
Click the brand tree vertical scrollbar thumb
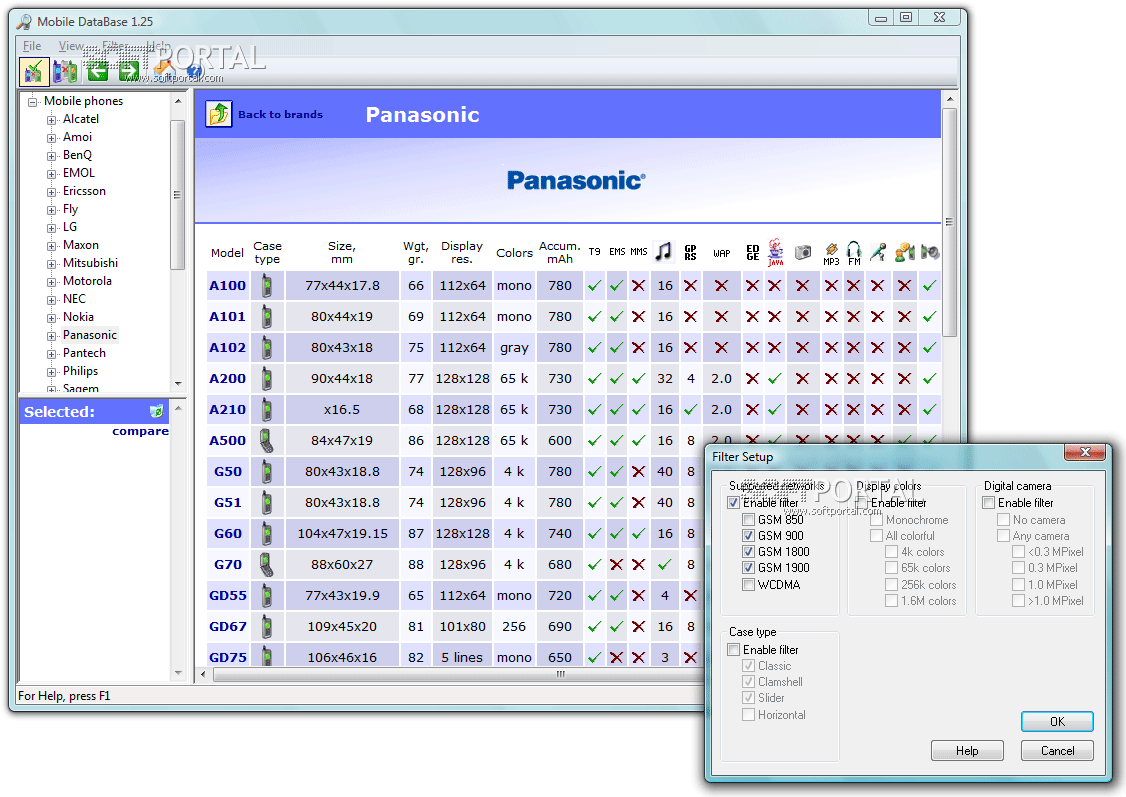pos(177,195)
